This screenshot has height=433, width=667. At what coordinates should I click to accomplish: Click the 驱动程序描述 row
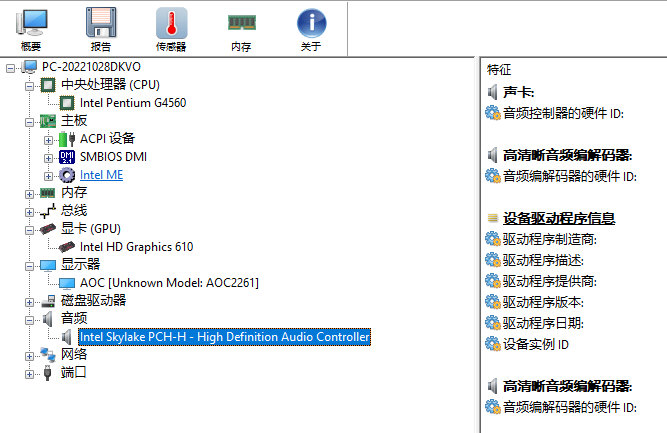tap(535, 260)
